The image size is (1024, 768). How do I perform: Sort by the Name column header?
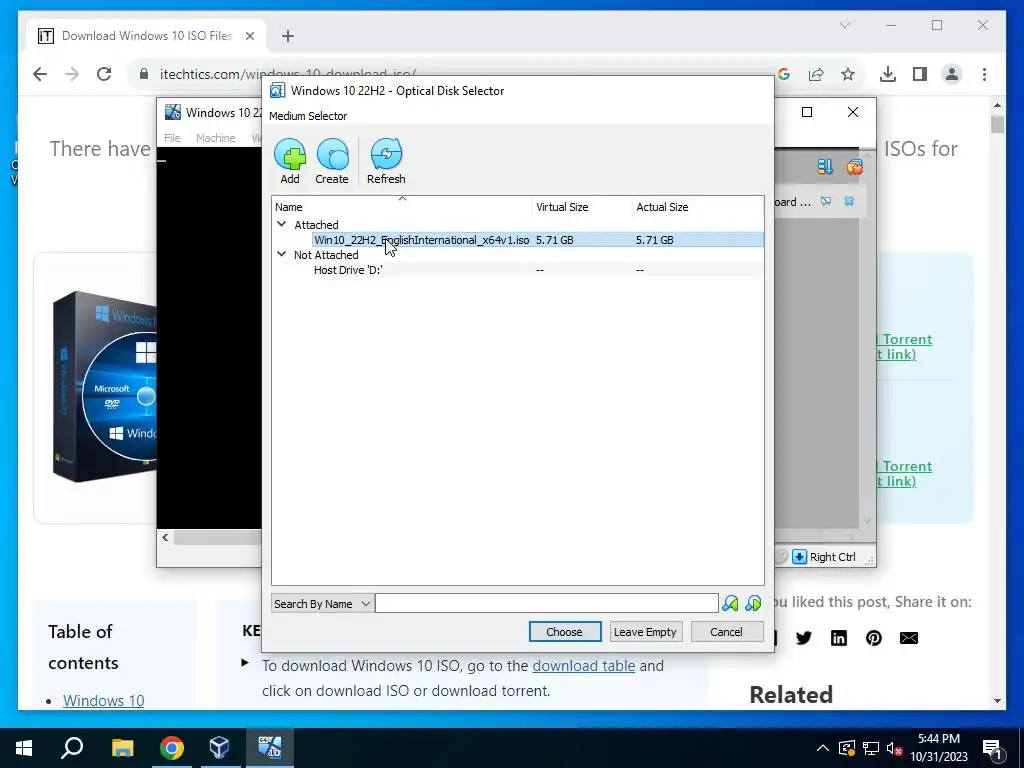[x=402, y=207]
